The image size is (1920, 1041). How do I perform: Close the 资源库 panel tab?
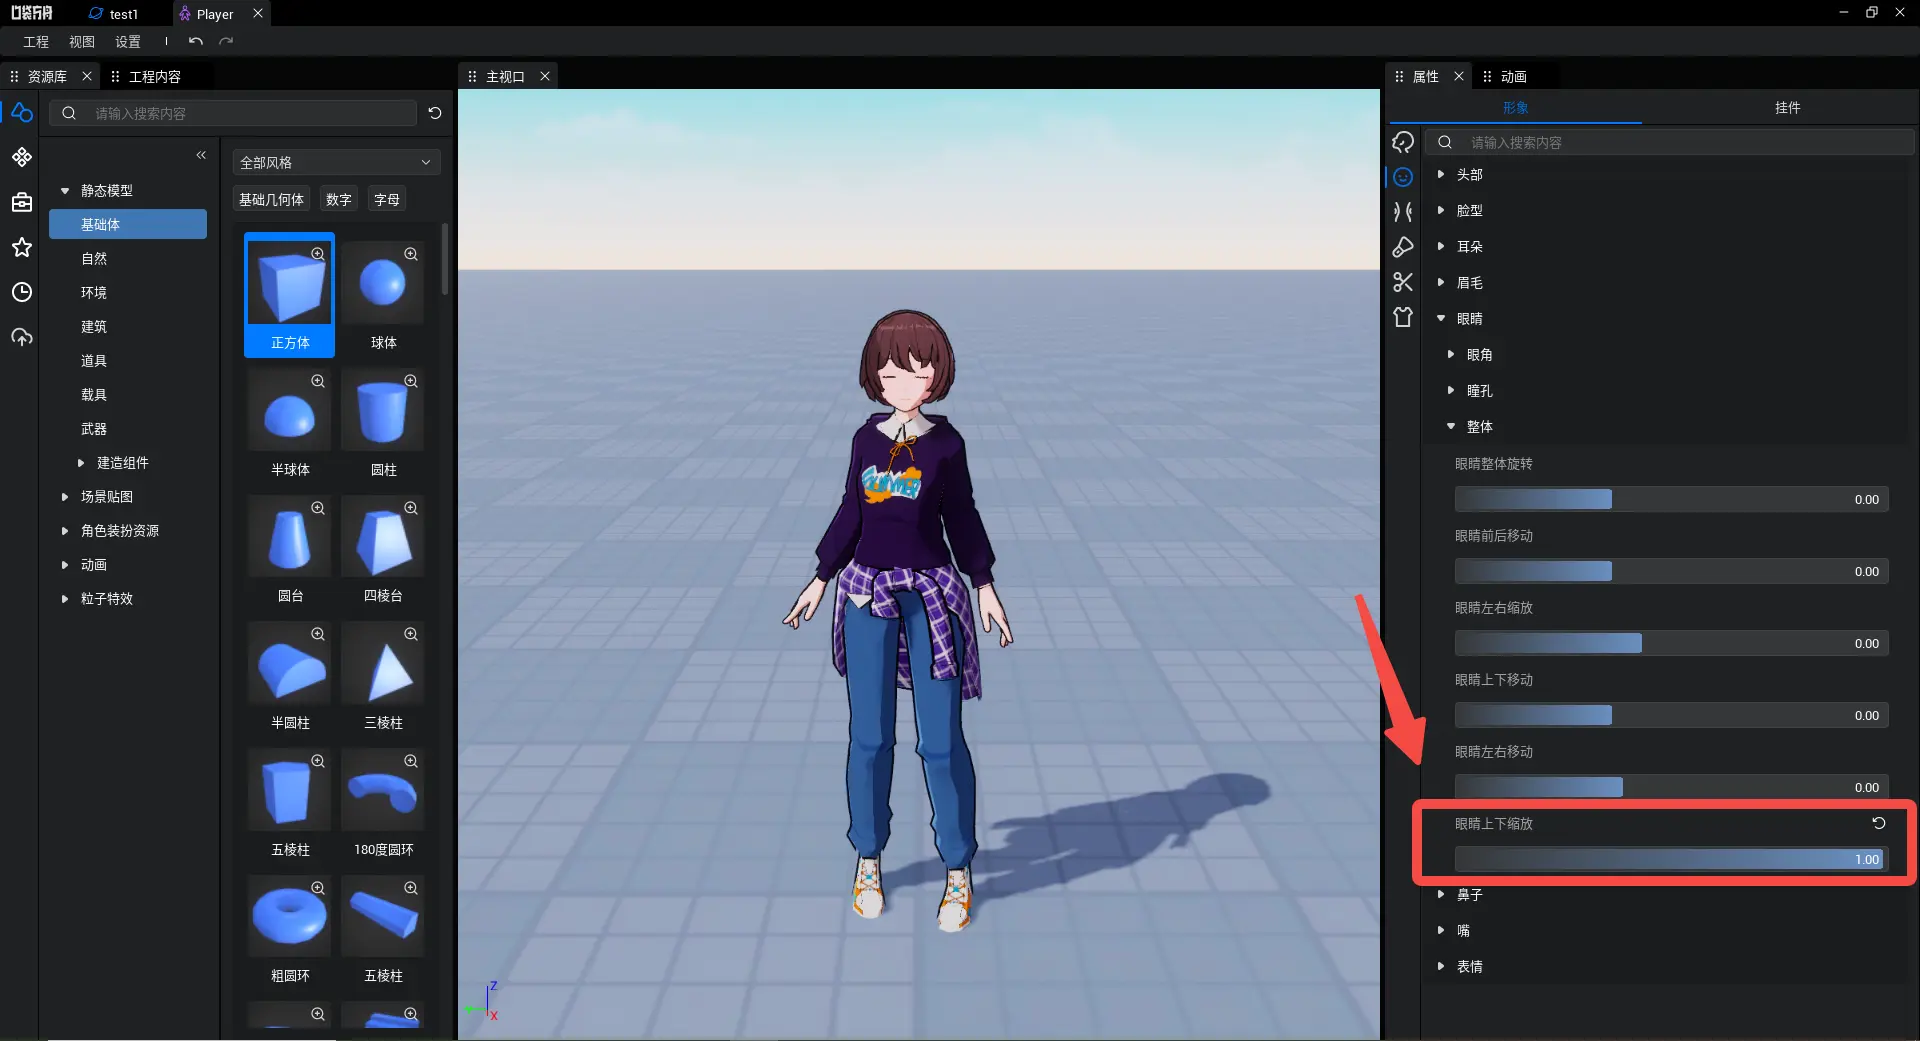pos(87,76)
